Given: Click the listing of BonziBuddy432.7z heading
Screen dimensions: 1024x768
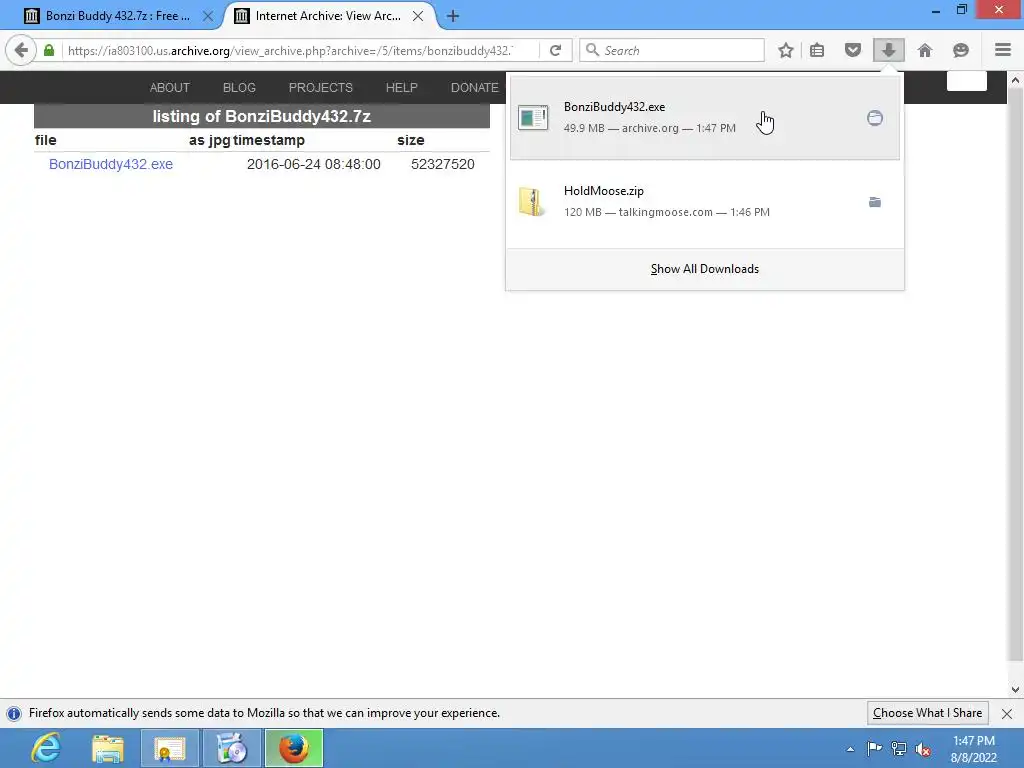Looking at the screenshot, I should tap(262, 116).
